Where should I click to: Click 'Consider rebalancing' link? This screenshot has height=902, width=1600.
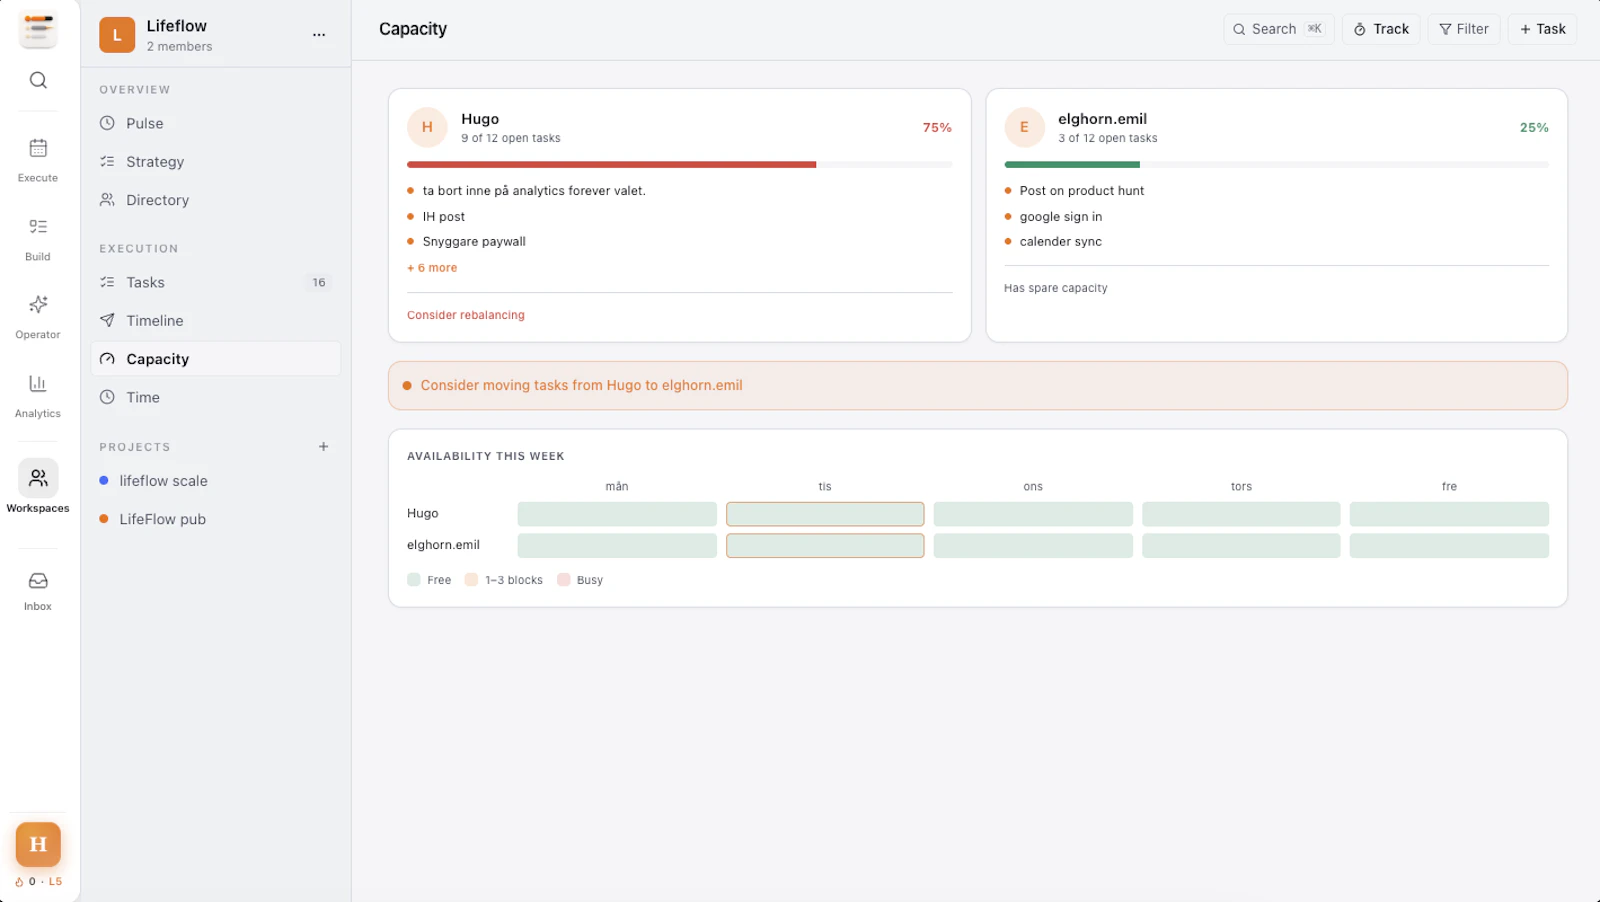pos(466,315)
